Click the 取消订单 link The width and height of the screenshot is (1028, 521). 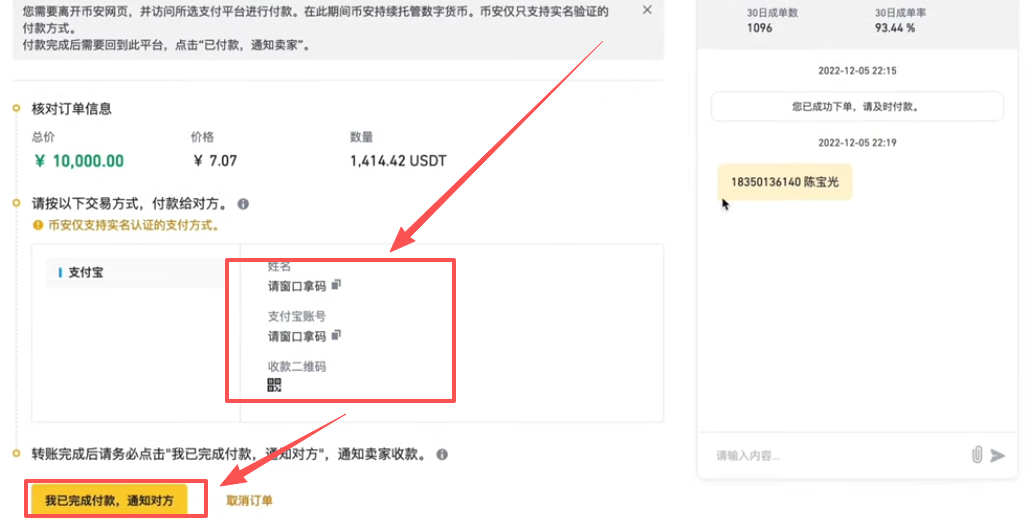click(x=249, y=501)
